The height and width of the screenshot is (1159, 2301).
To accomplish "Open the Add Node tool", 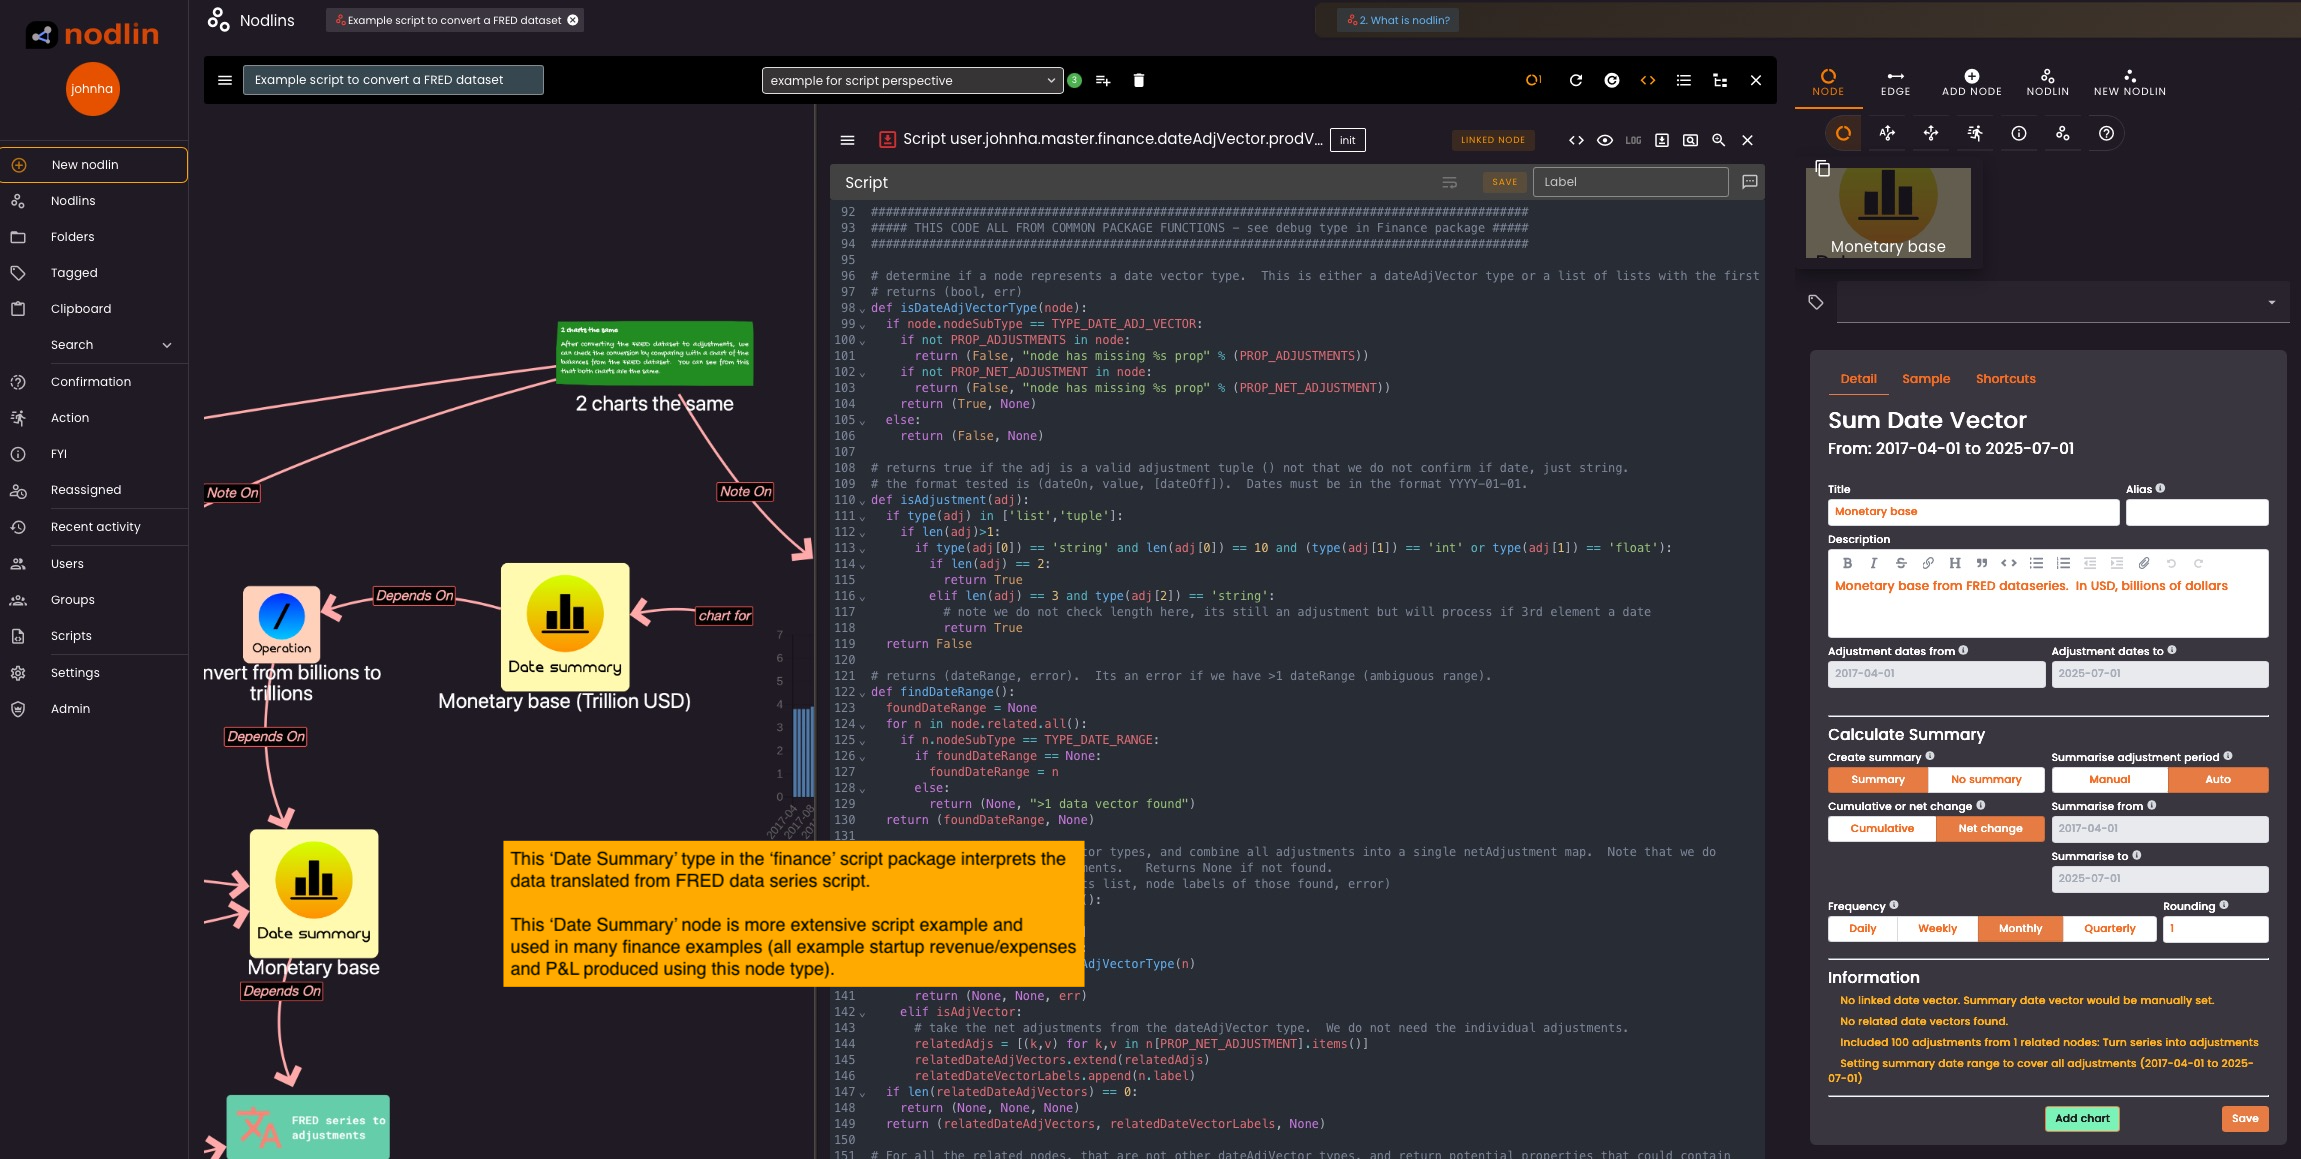I will 1971,82.
